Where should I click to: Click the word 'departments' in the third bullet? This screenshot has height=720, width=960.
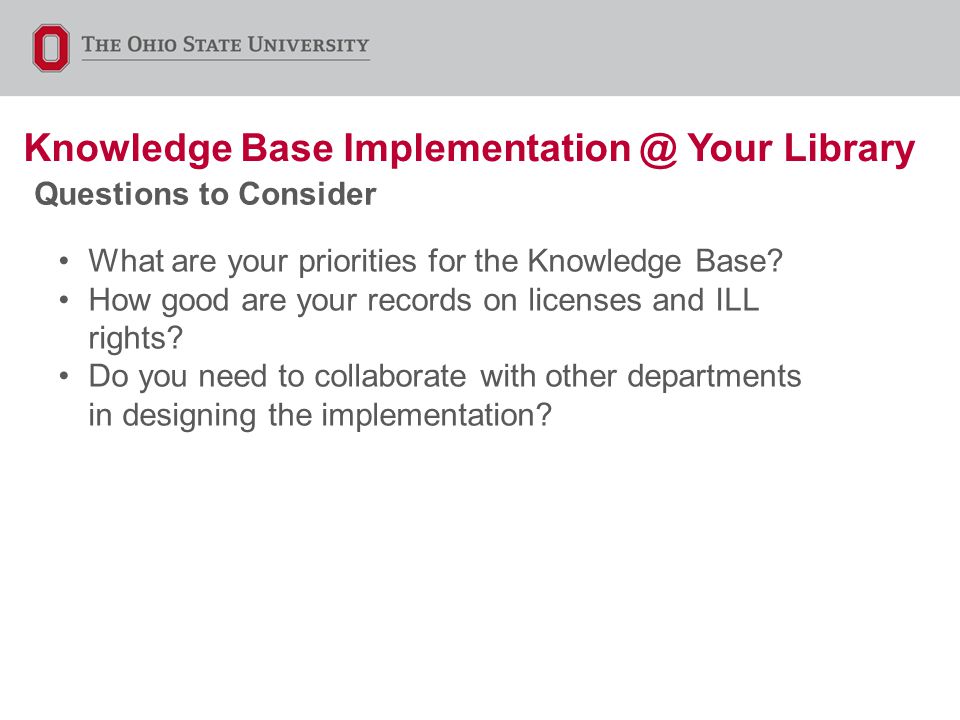click(714, 377)
